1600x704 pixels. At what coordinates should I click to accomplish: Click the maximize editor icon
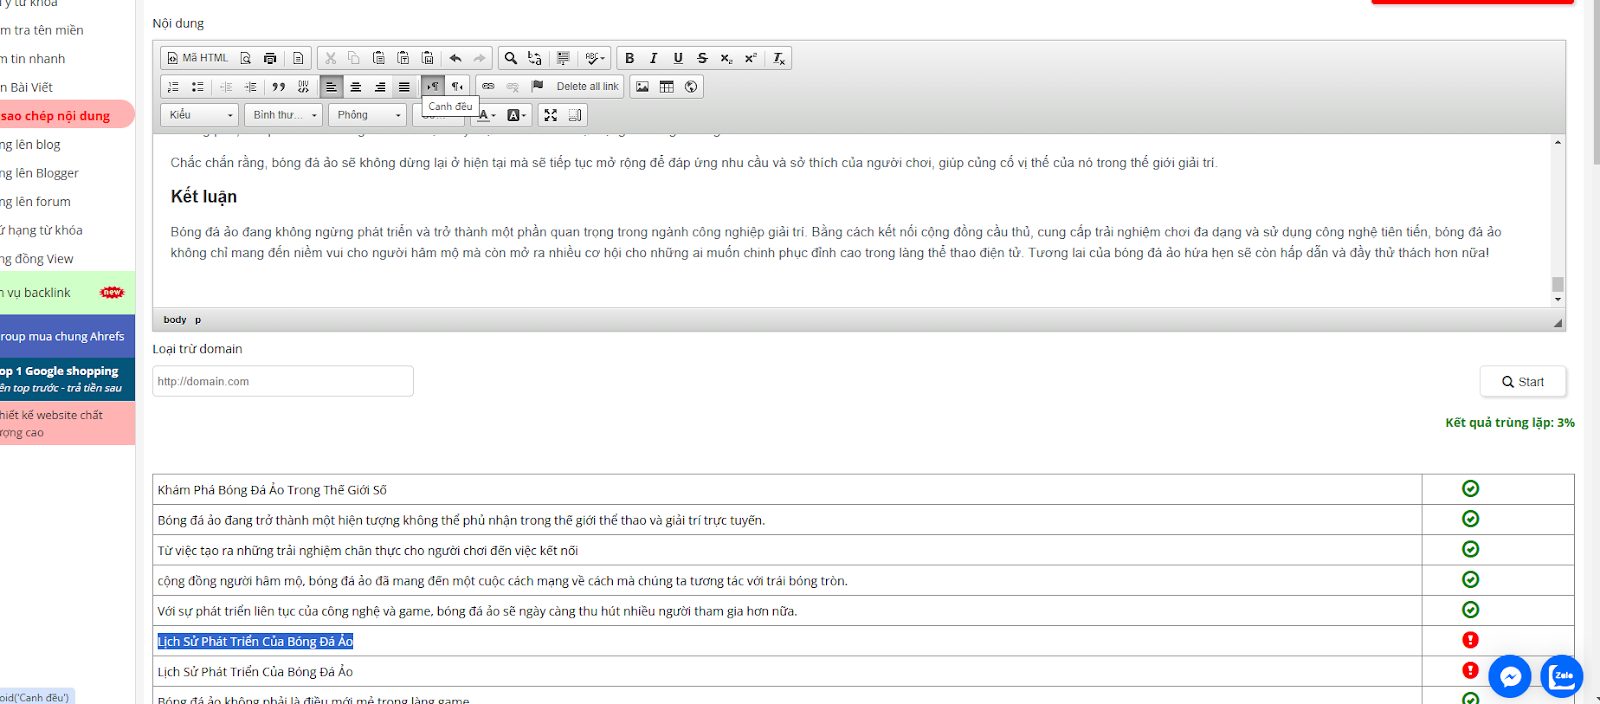tap(551, 115)
